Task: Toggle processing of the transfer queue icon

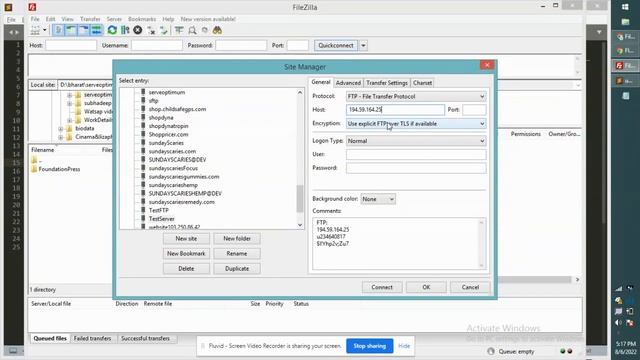Action: pos(125,30)
